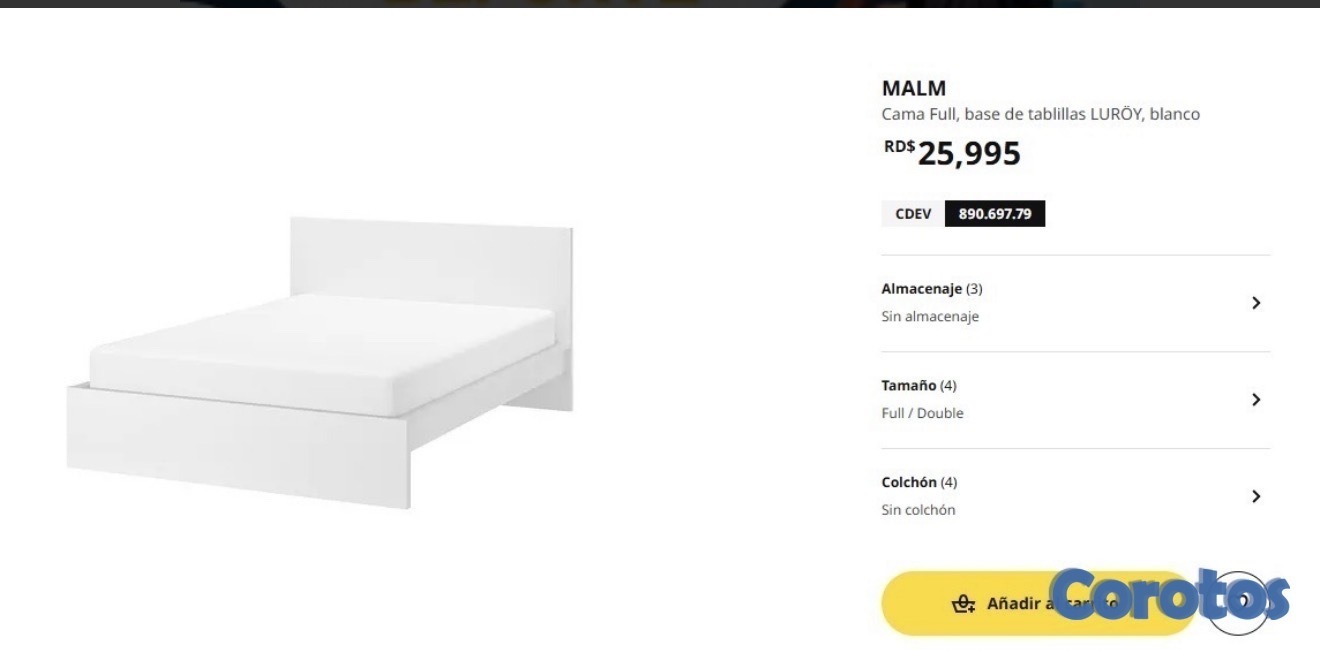Click the "Full / Double" size value

click(x=922, y=413)
